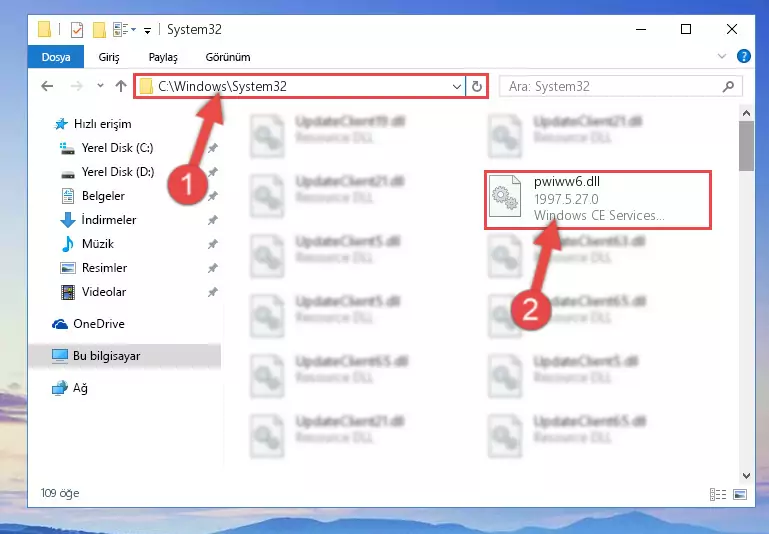Click pin icon next to İndirmeler
Screen dimensions: 769x534
(212, 220)
